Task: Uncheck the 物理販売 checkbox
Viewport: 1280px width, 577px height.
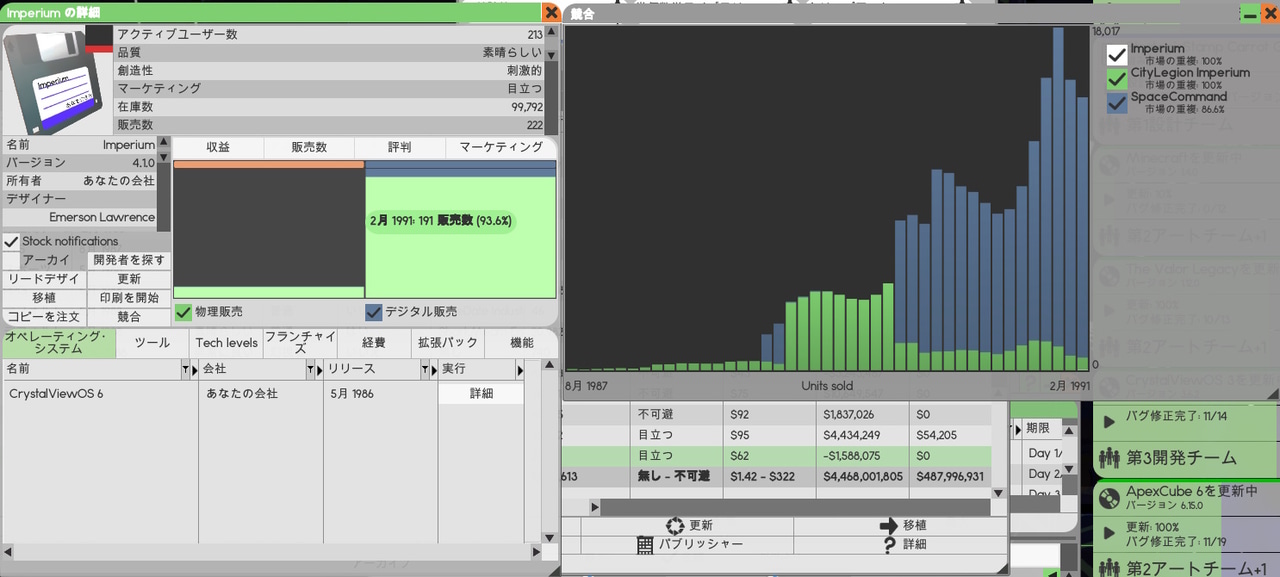Action: click(183, 313)
